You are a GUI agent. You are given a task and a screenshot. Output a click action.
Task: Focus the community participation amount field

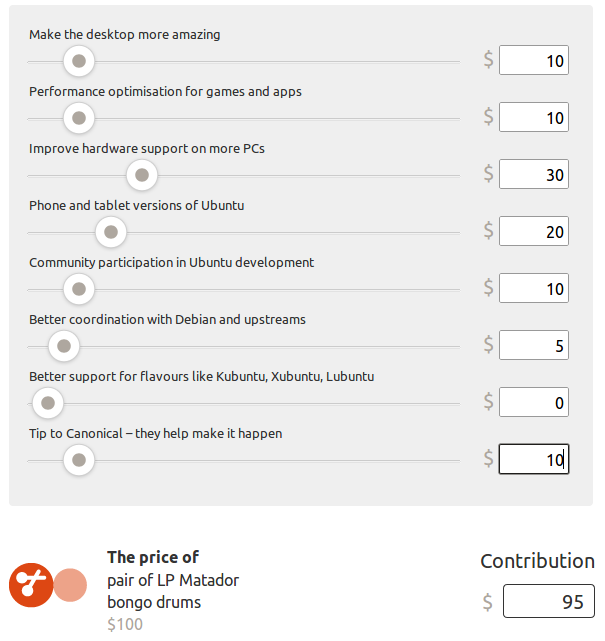534,289
